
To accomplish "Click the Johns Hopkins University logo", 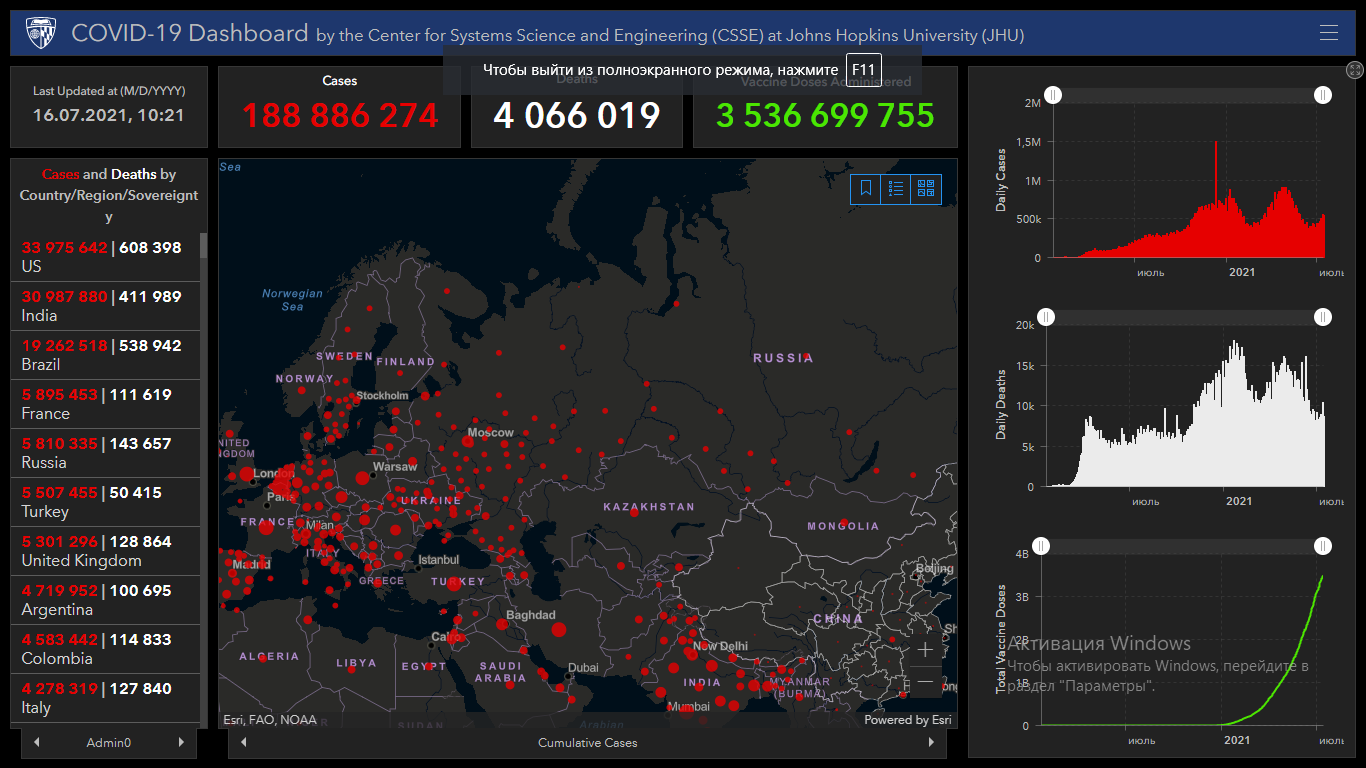I will click(x=41, y=33).
